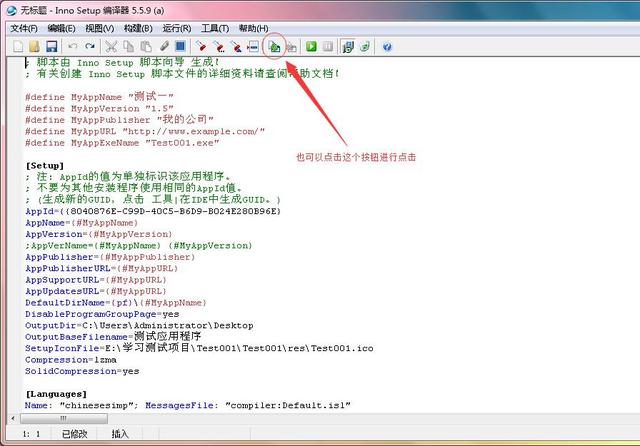Copy the selection using the toolbar icon
The width and height of the screenshot is (640, 446).
click(x=129, y=47)
